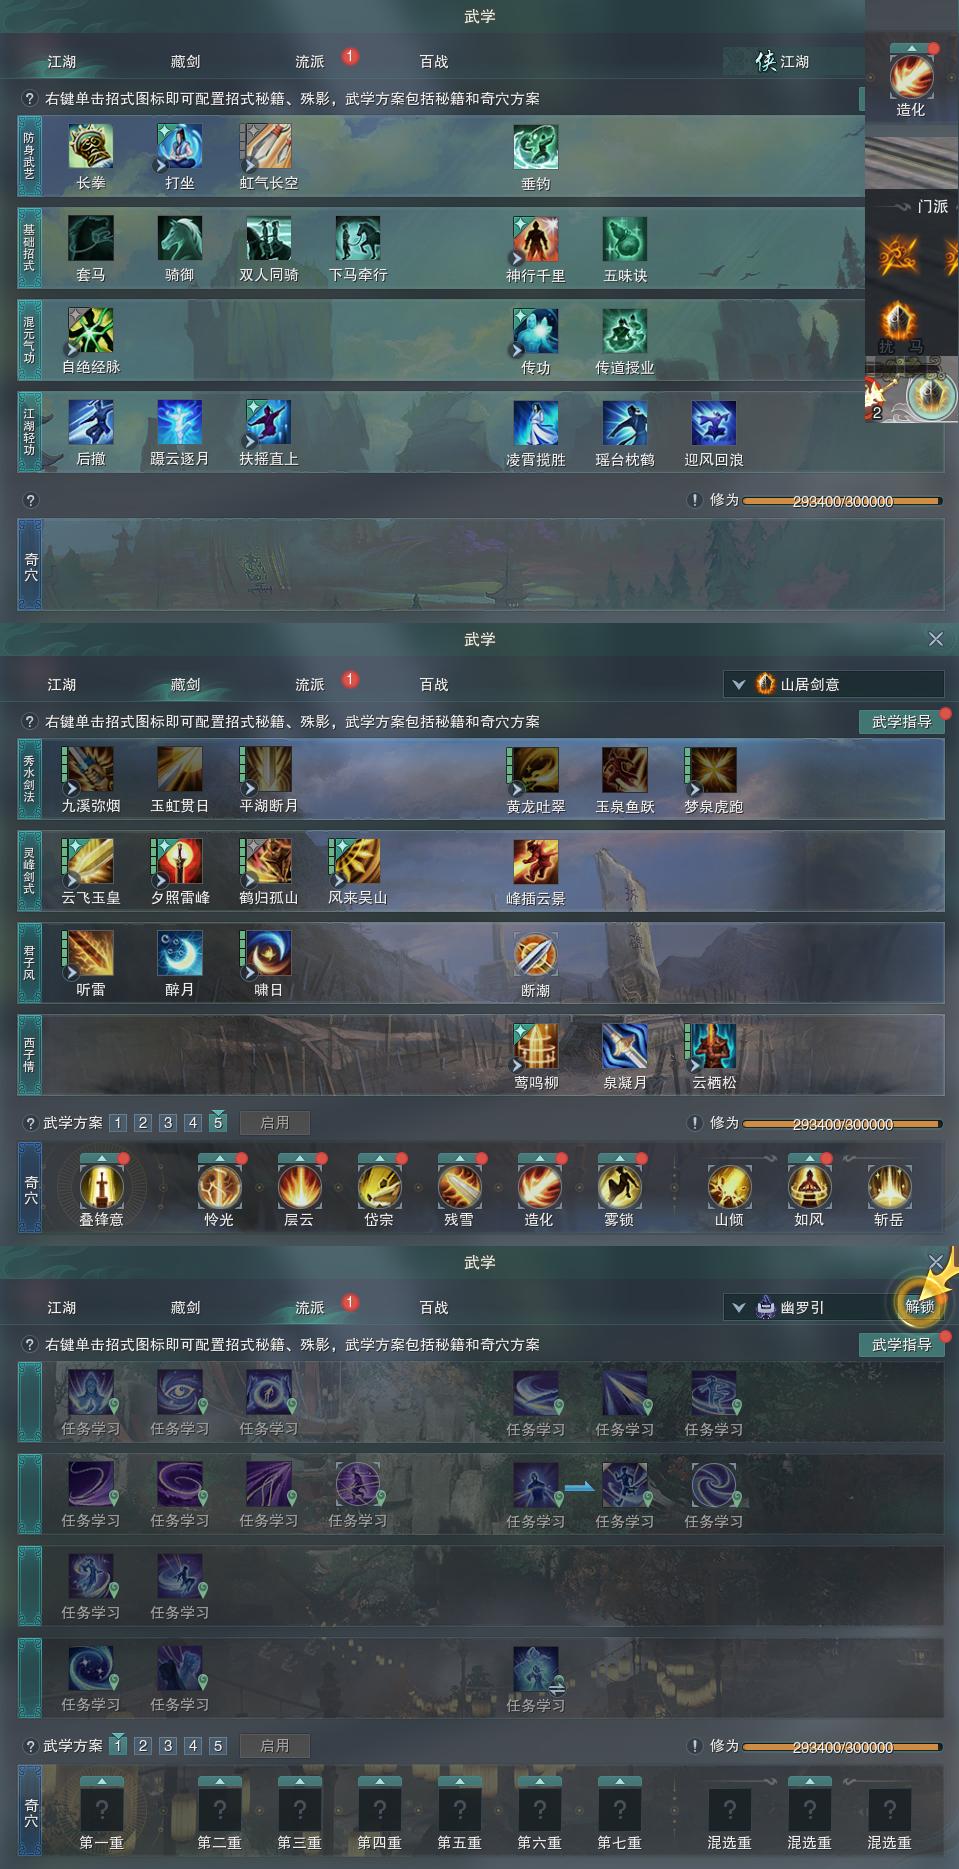Click 武学指导 button in 山居剑意 panel

click(901, 722)
